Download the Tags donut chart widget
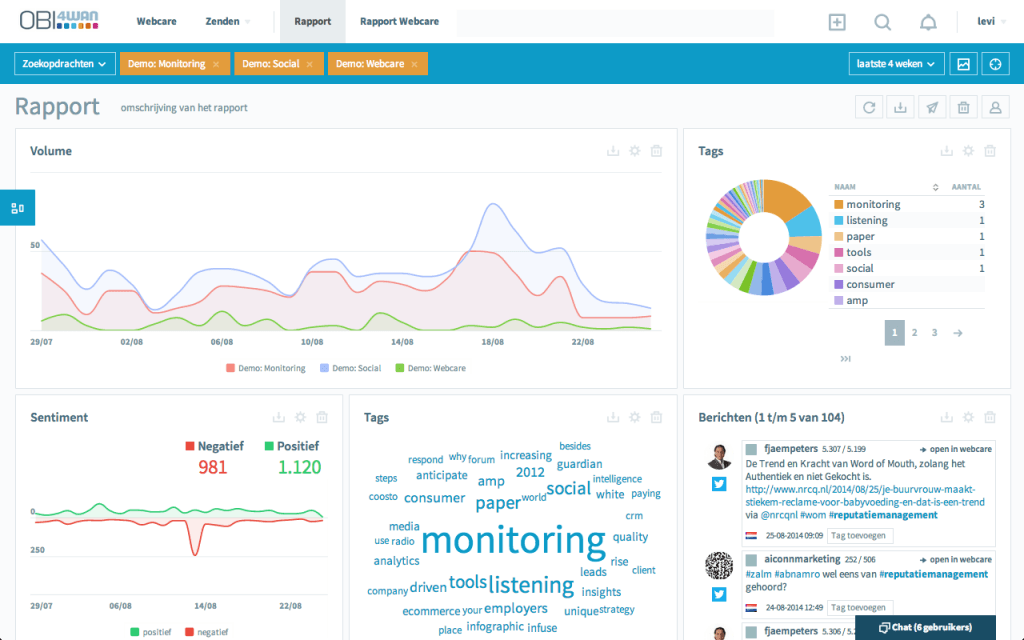1024x640 pixels. (946, 151)
